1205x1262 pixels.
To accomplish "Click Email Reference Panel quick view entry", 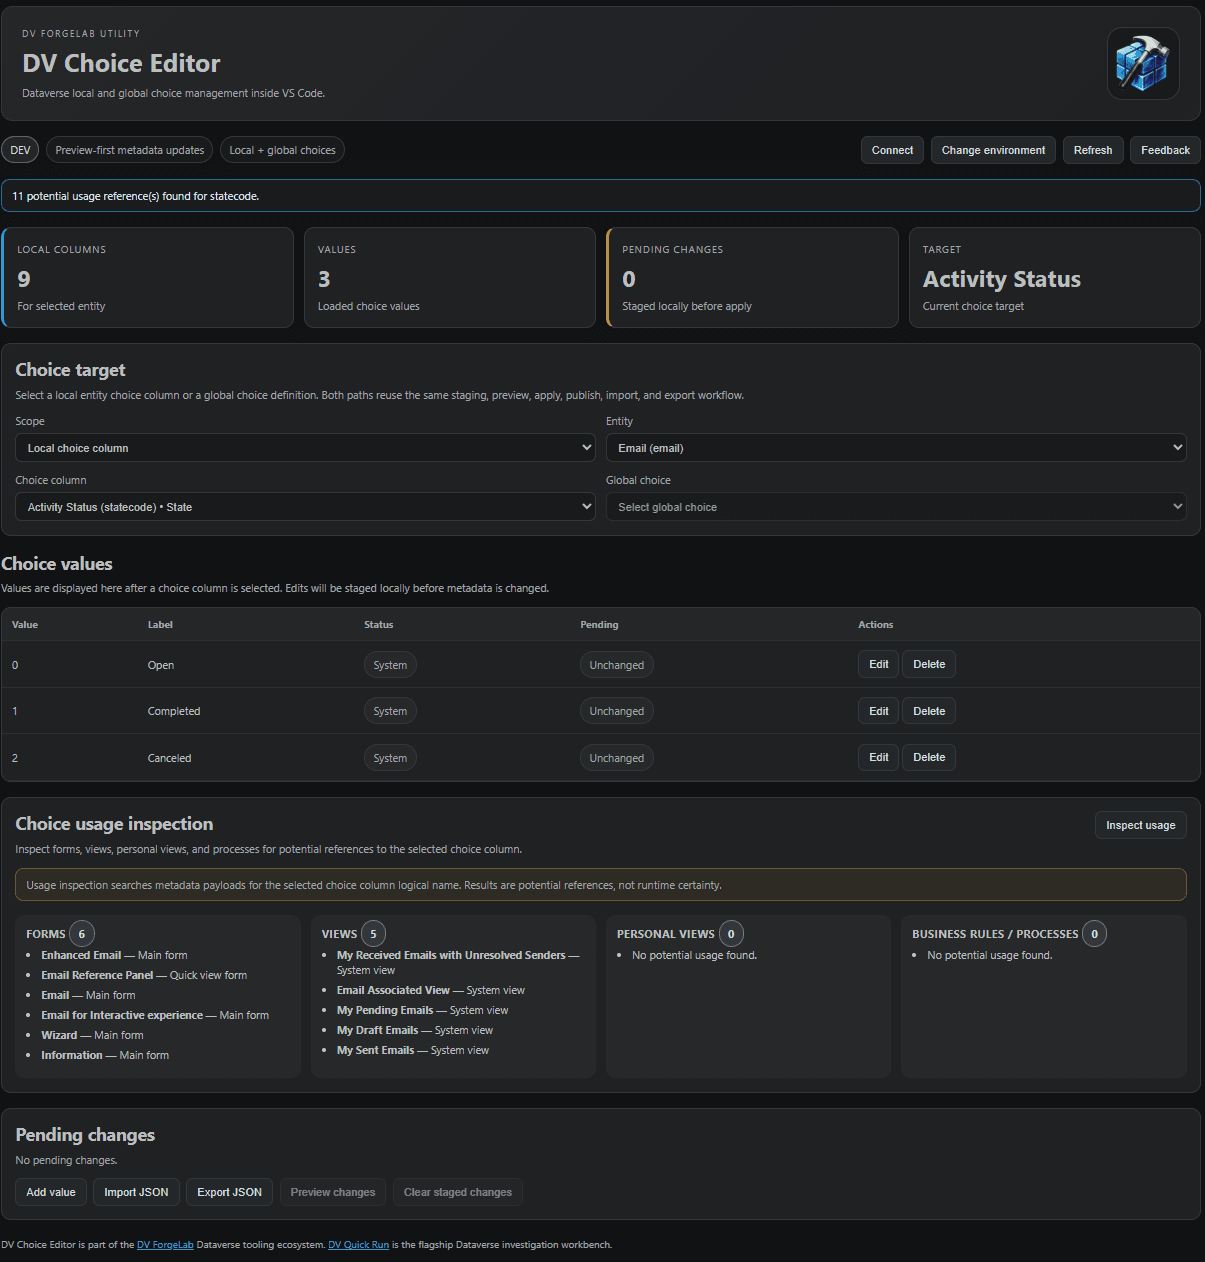I will (x=144, y=975).
